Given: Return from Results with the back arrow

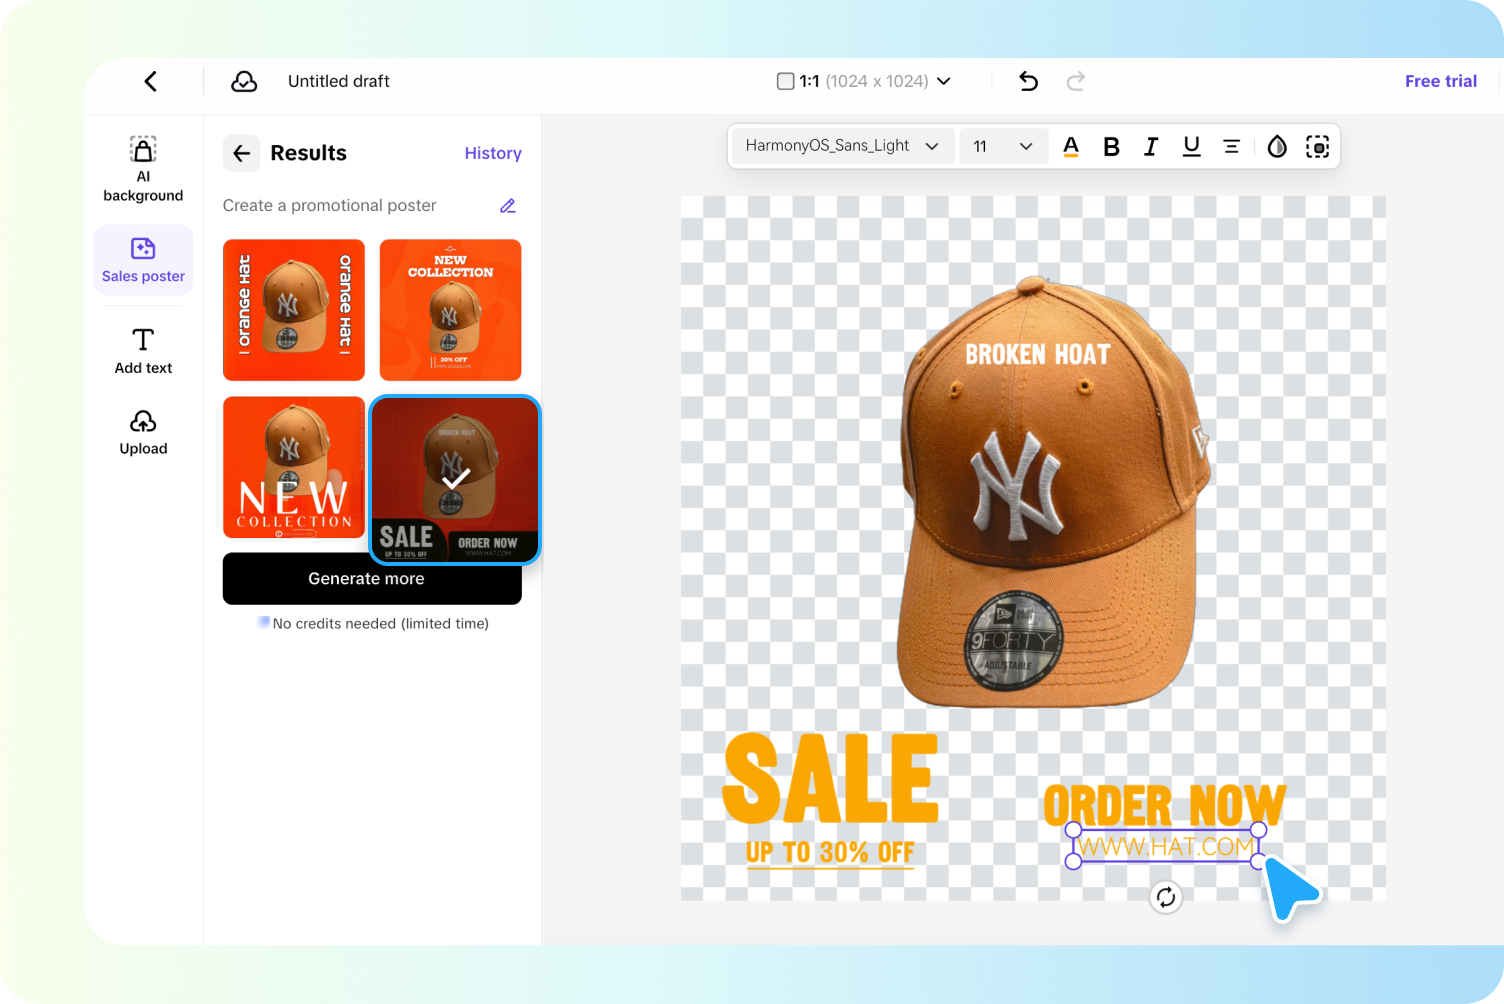Looking at the screenshot, I should coord(241,153).
